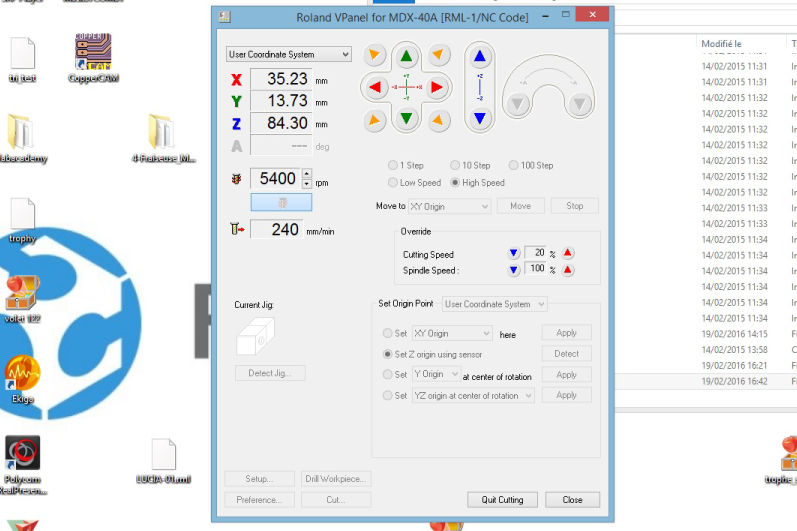Image resolution: width=797 pixels, height=531 pixels.
Task: Move diagonally with lower-right orange arrow
Action: pyautogui.click(x=438, y=120)
